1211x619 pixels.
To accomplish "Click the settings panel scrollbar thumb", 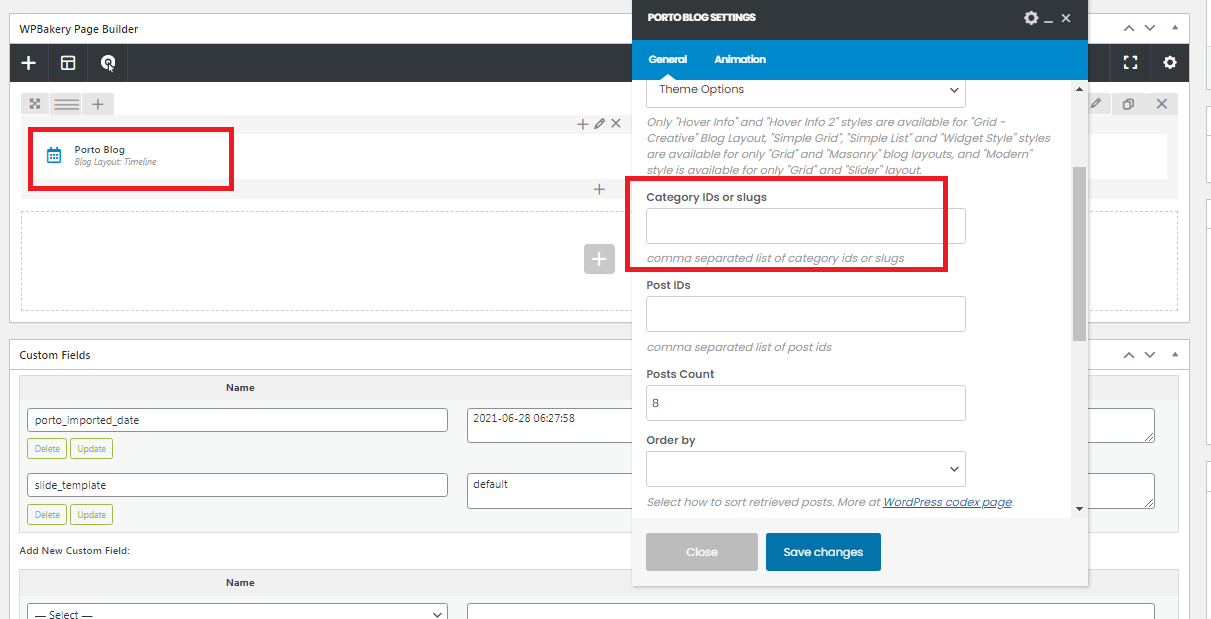I will 1079,254.
